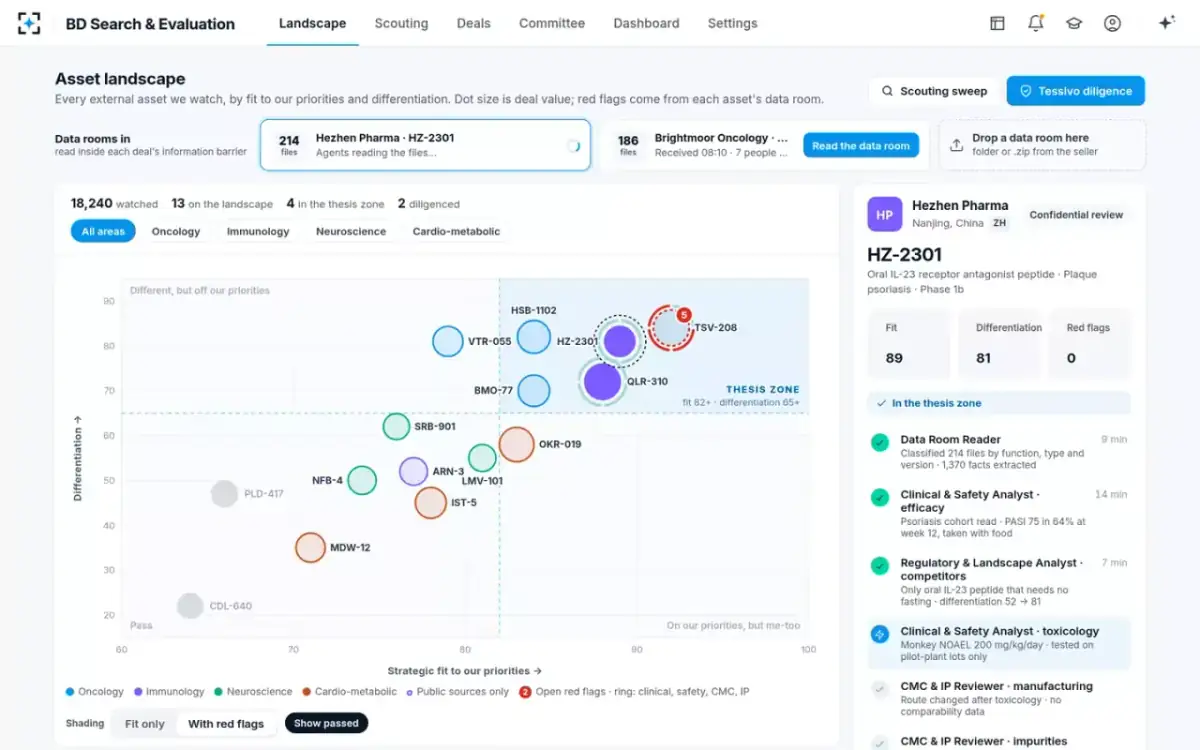Filter by Neuroscience area
This screenshot has width=1200, height=750.
click(351, 231)
